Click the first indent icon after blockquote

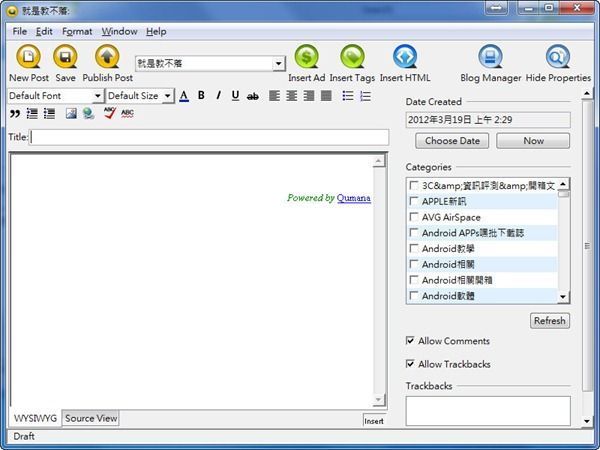32,113
